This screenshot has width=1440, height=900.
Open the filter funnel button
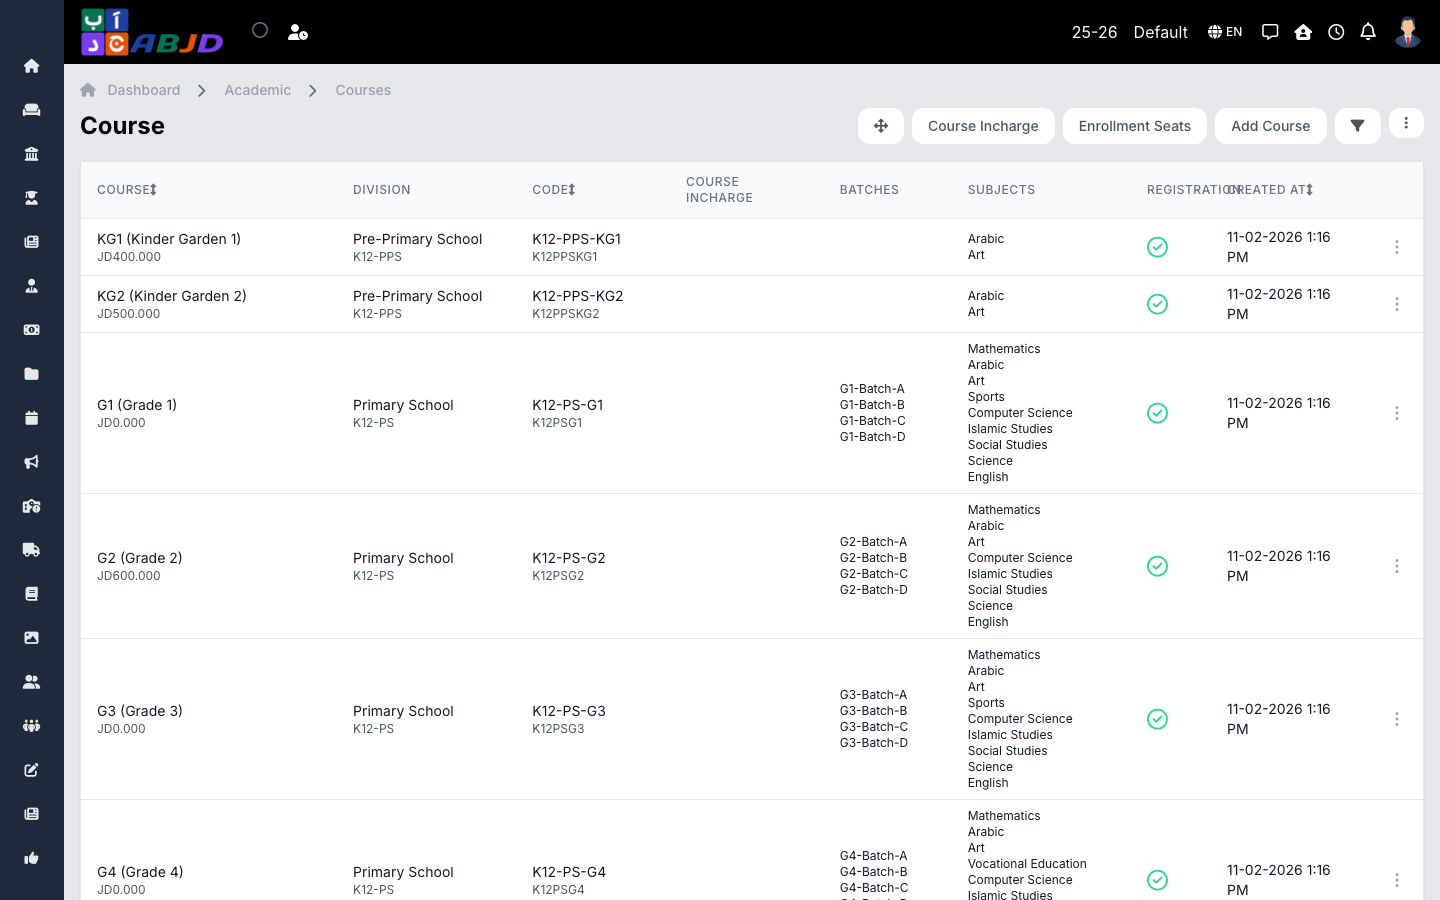(1358, 126)
